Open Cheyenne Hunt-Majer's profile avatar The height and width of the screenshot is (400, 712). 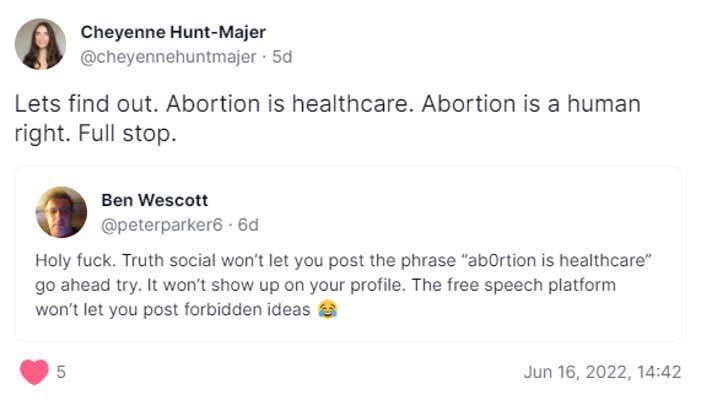(x=41, y=44)
